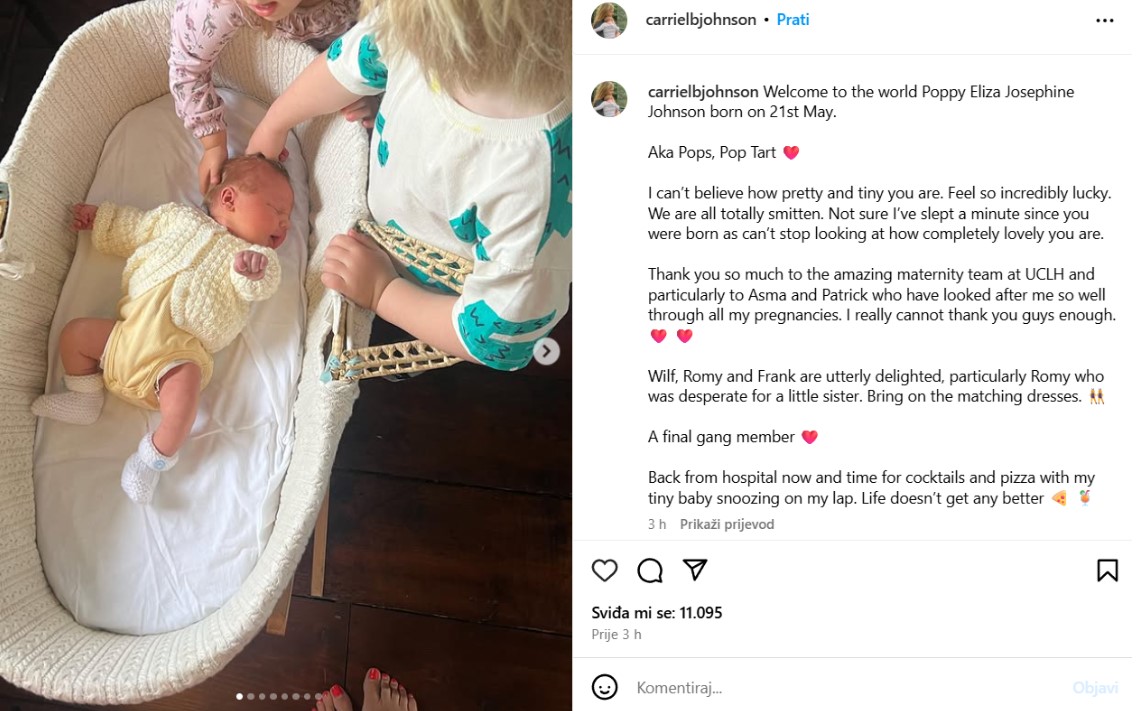View likes list Sviđa mi se: 11.095
Viewport: 1137px width, 711px height.
click(656, 612)
